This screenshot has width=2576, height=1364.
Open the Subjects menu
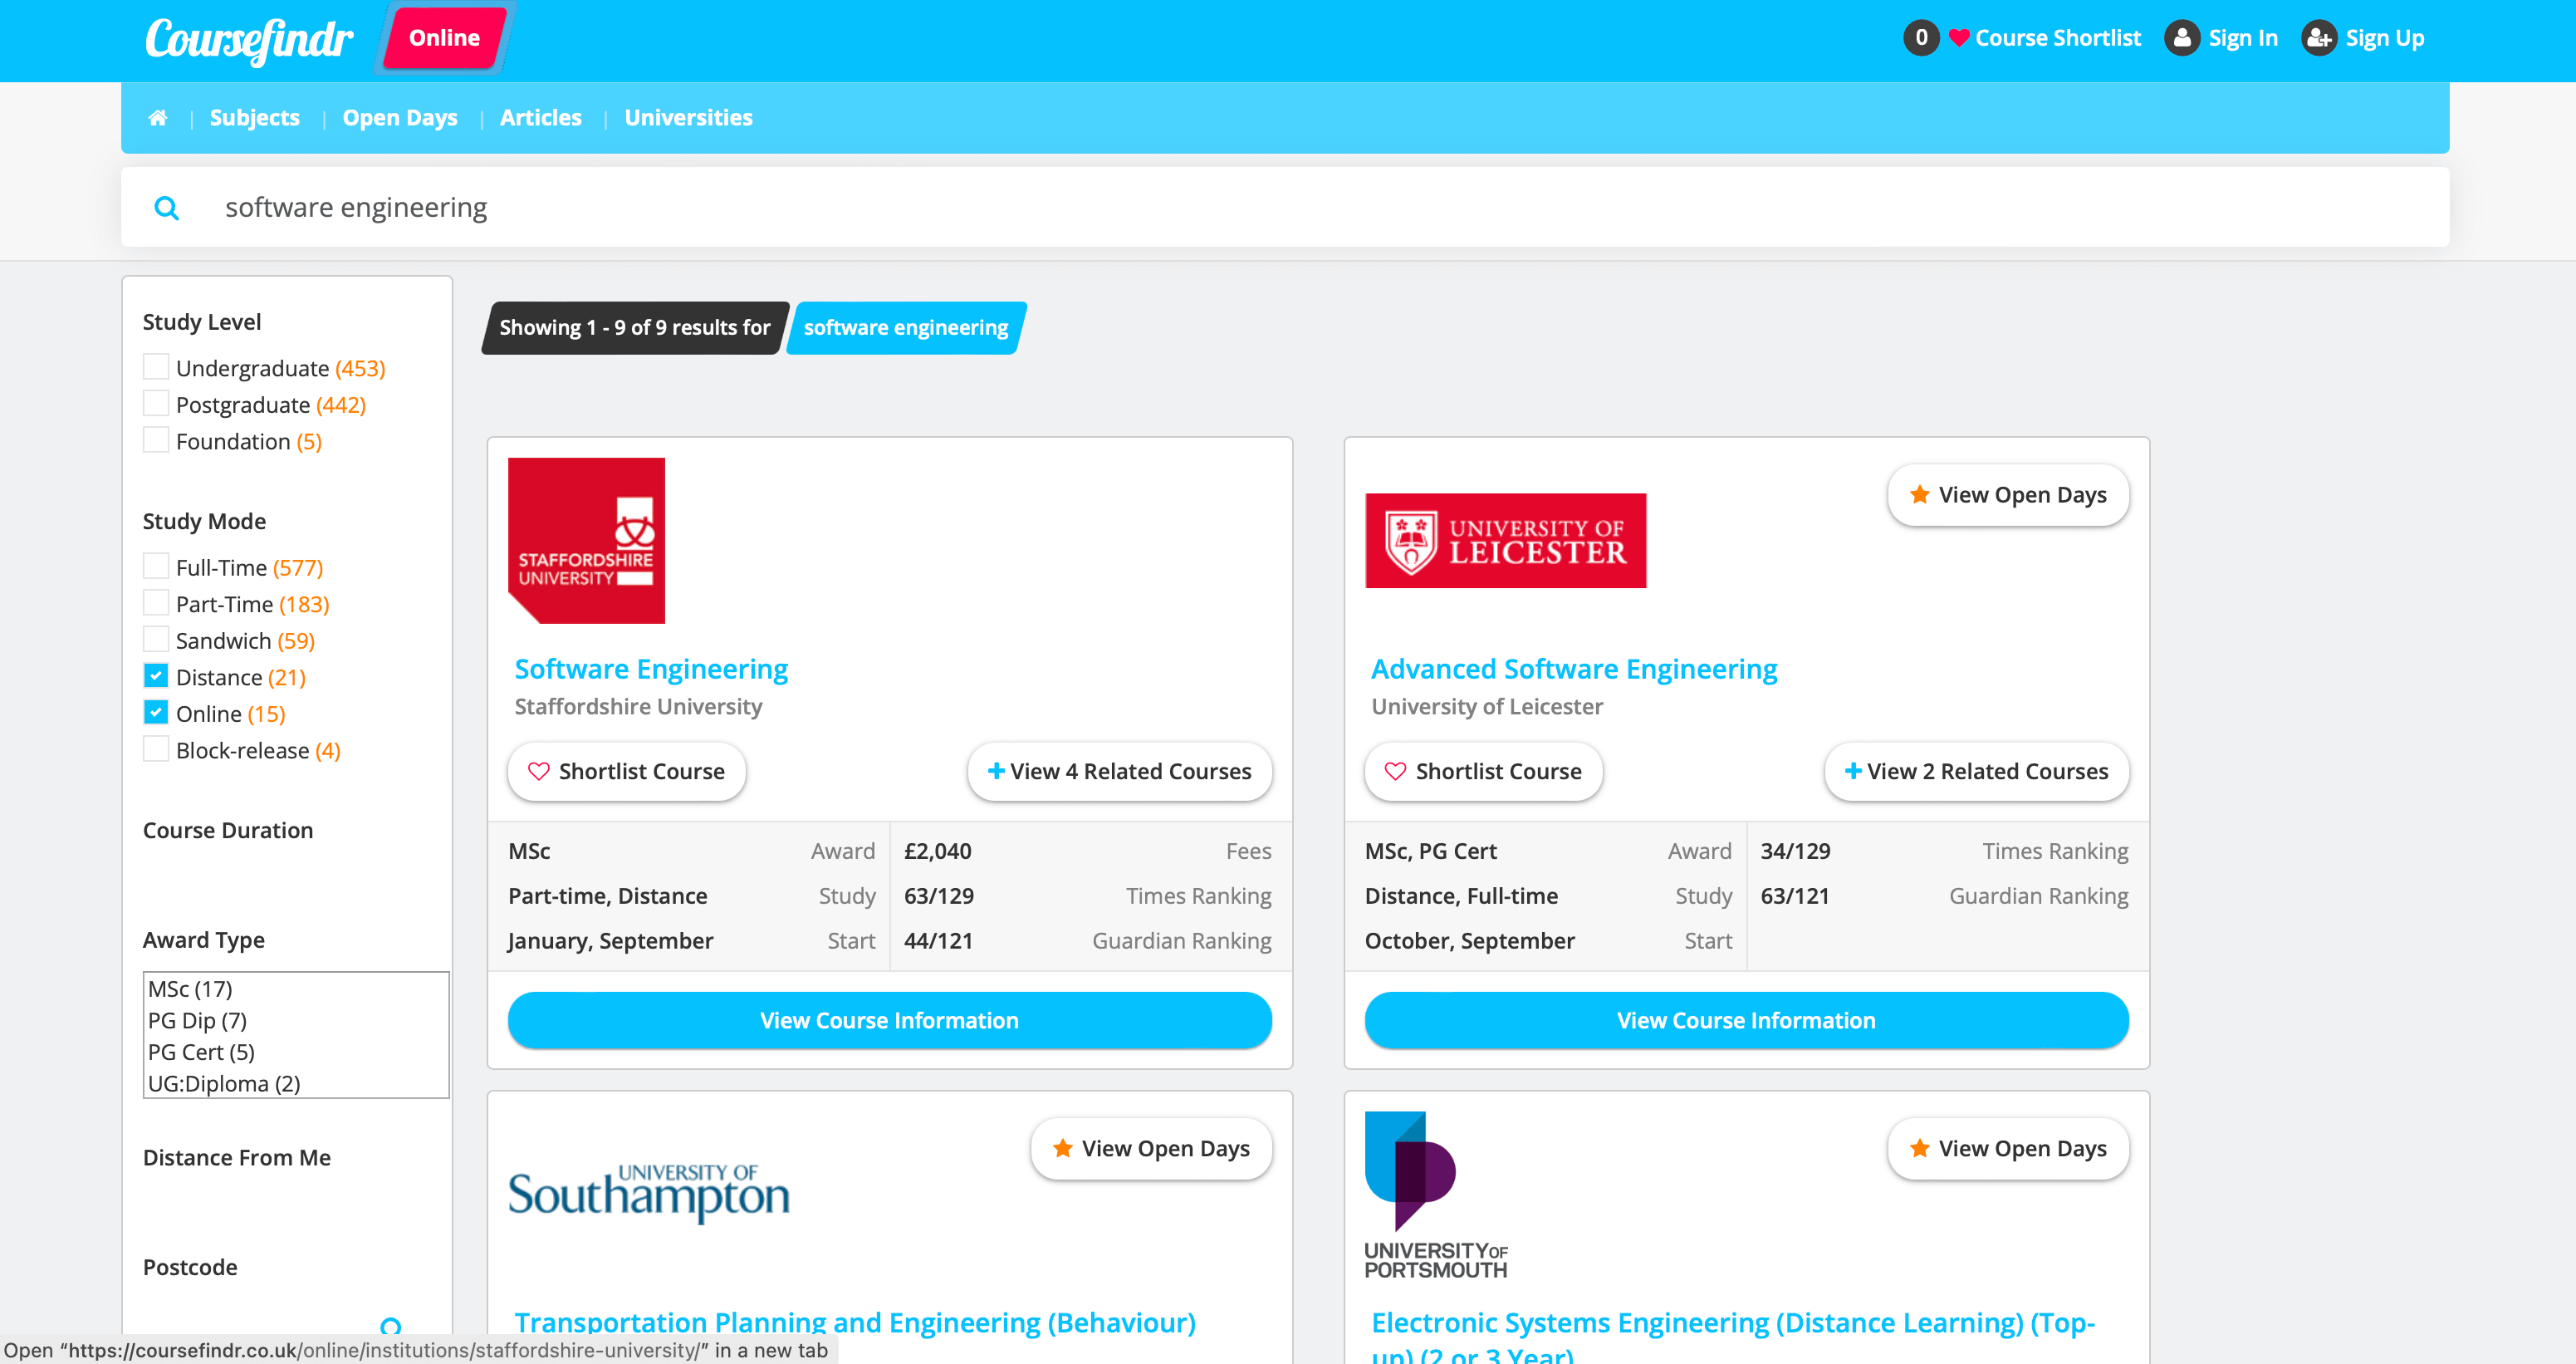point(254,118)
